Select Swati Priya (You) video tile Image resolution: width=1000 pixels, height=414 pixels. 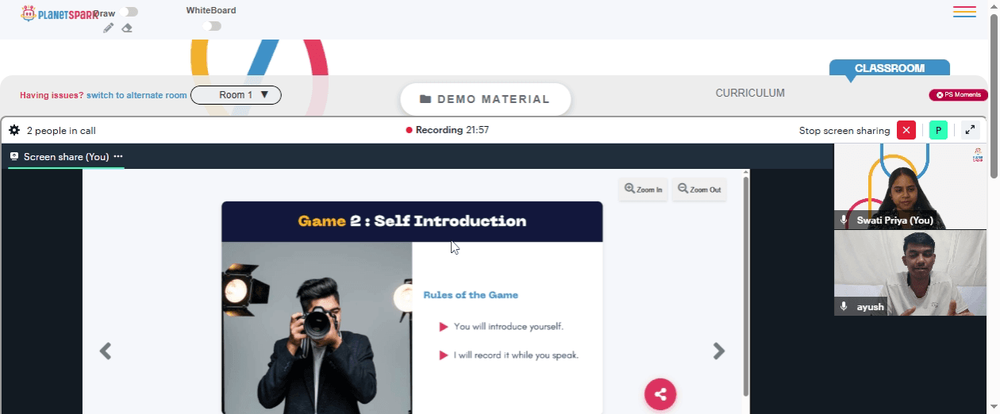pos(910,186)
